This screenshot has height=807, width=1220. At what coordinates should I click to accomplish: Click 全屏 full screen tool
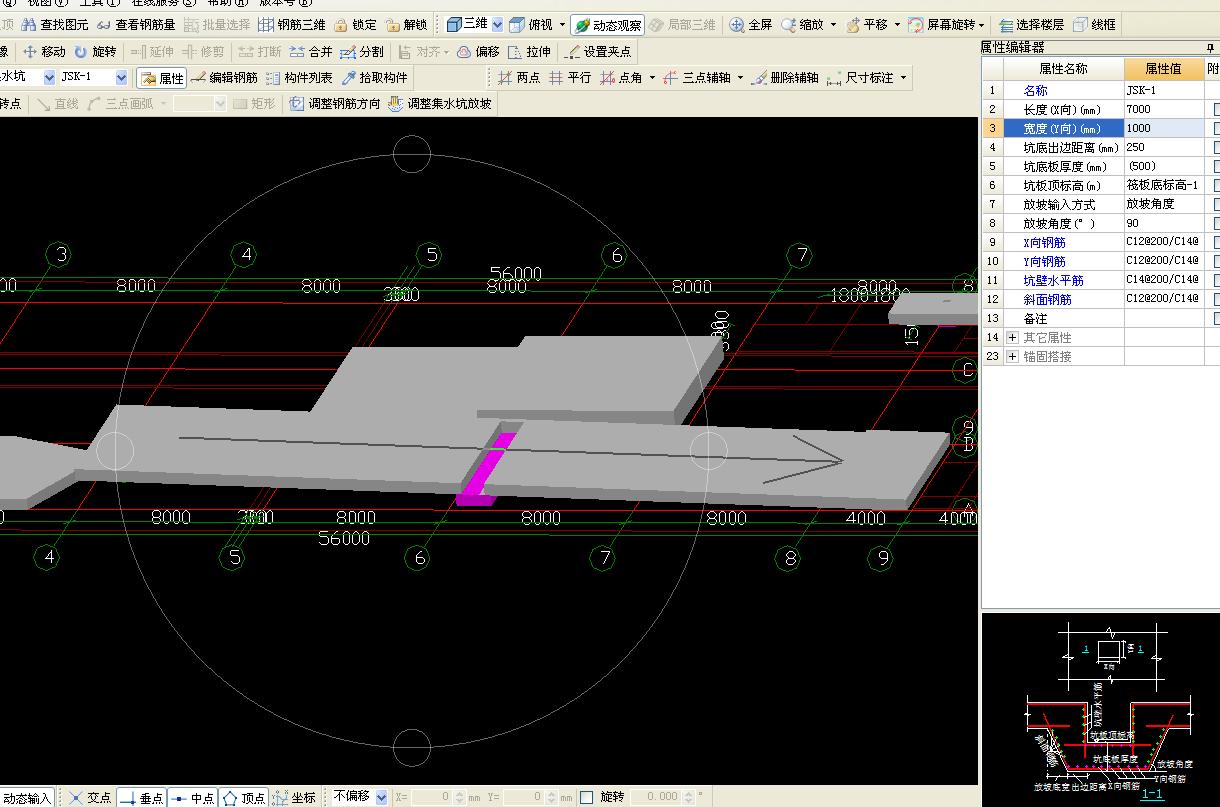751,25
